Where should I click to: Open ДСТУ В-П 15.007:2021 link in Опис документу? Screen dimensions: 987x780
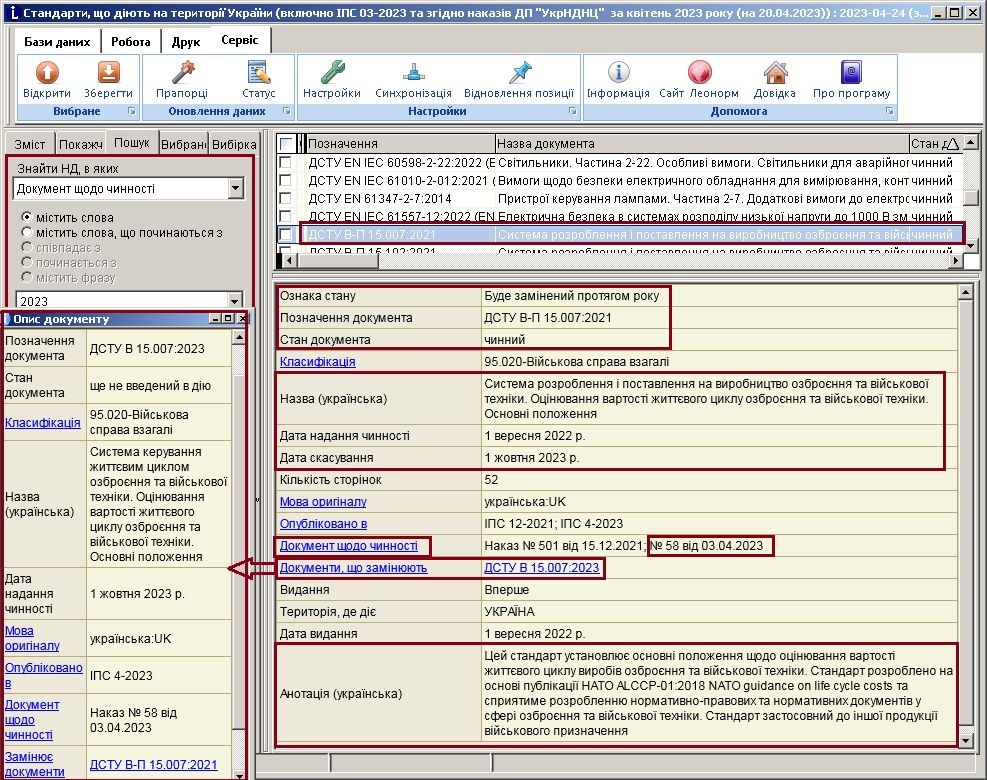coord(154,764)
